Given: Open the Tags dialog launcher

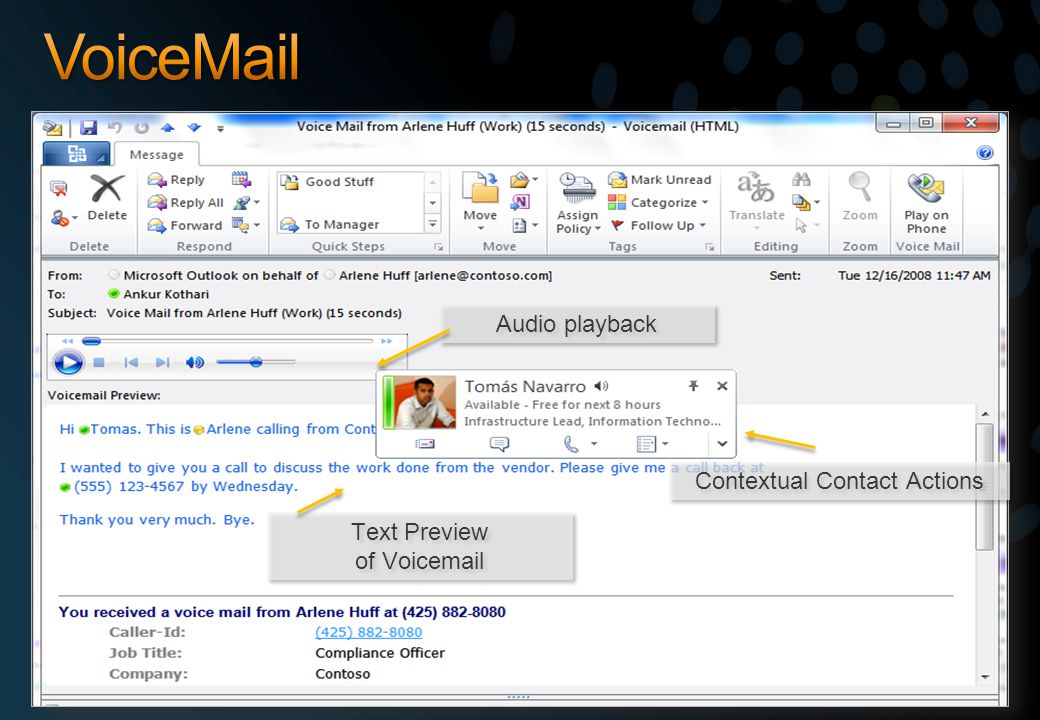Looking at the screenshot, I should (x=710, y=247).
